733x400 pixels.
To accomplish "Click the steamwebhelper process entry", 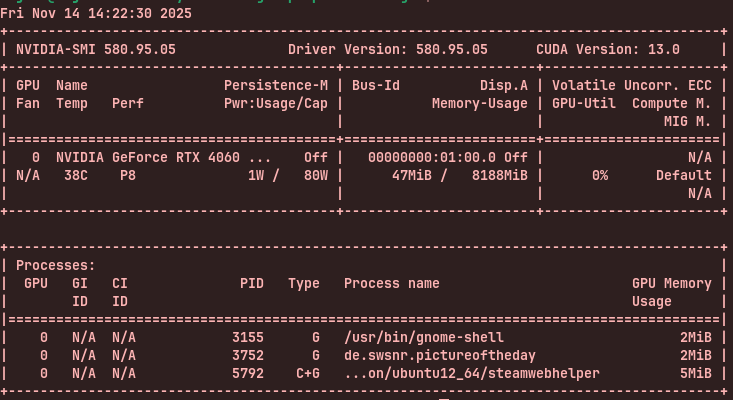I will 472,373.
